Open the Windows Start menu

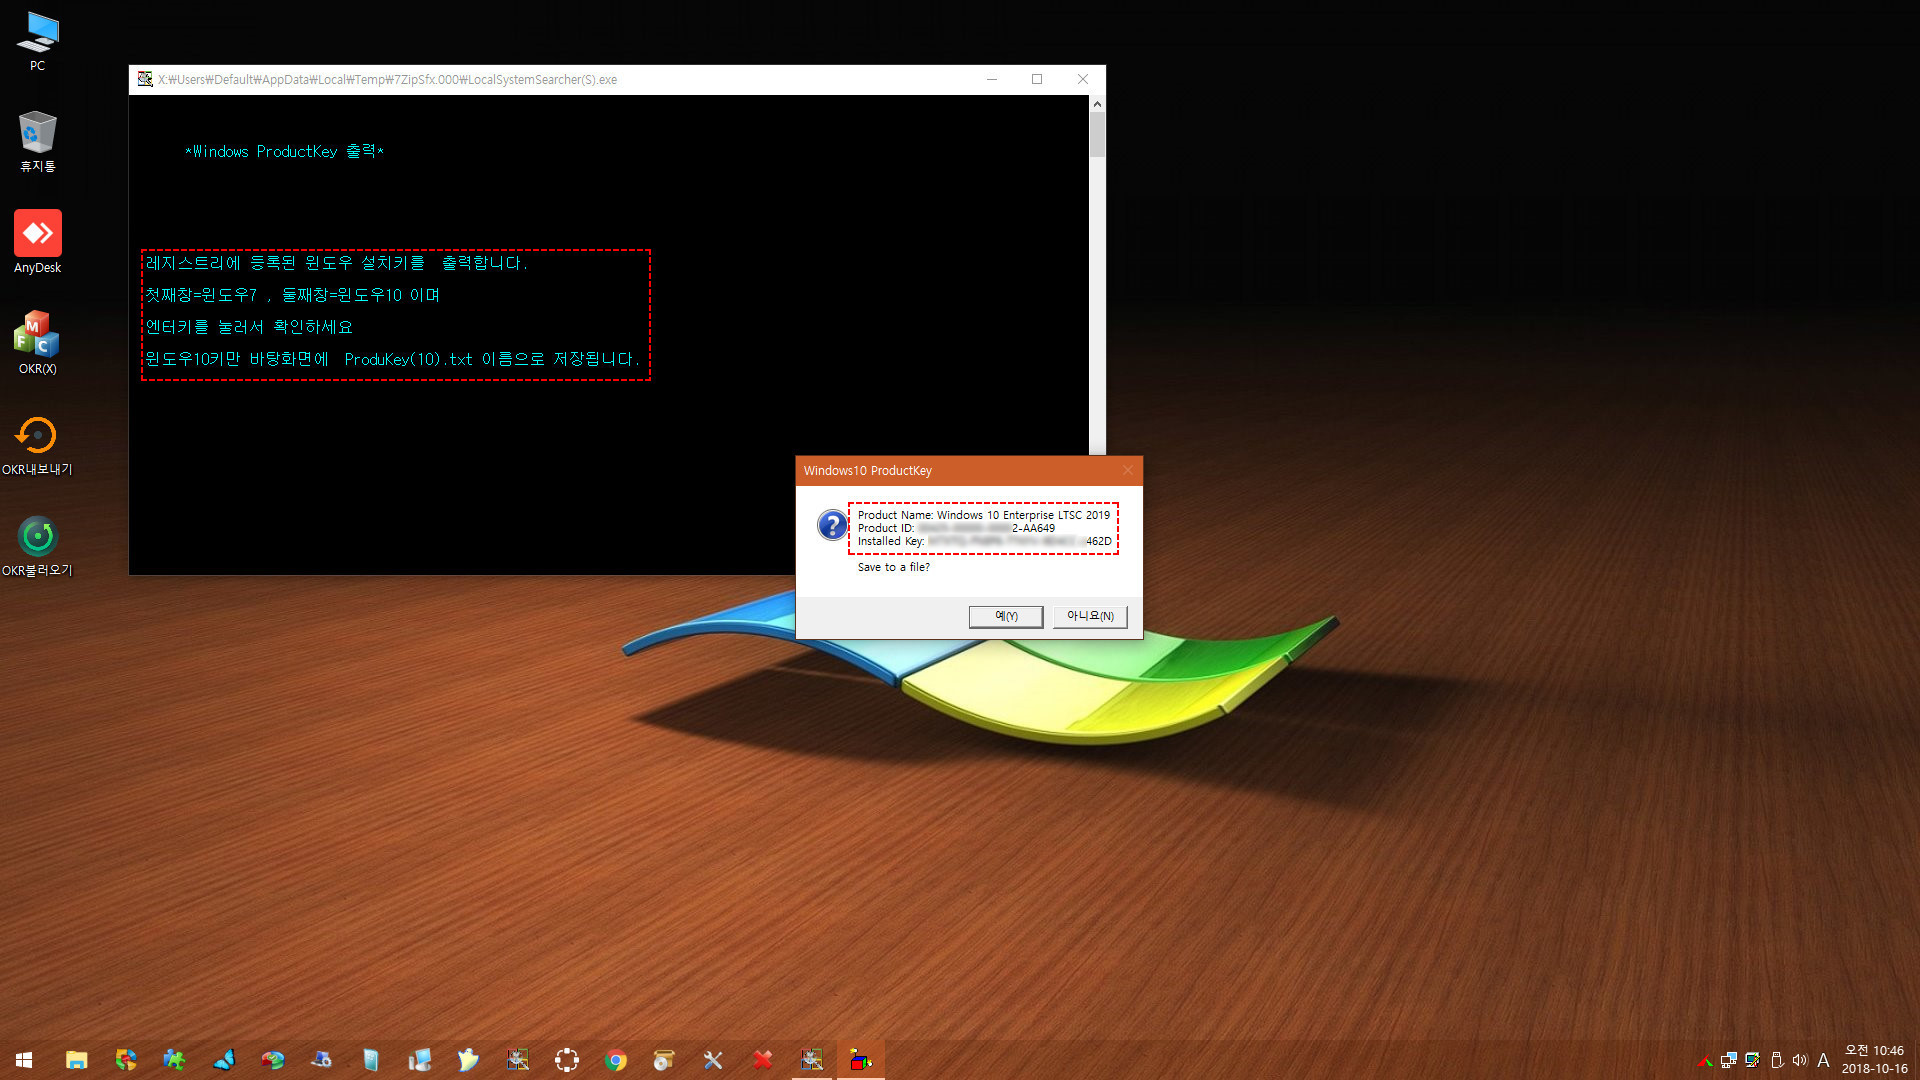pos(24,1060)
